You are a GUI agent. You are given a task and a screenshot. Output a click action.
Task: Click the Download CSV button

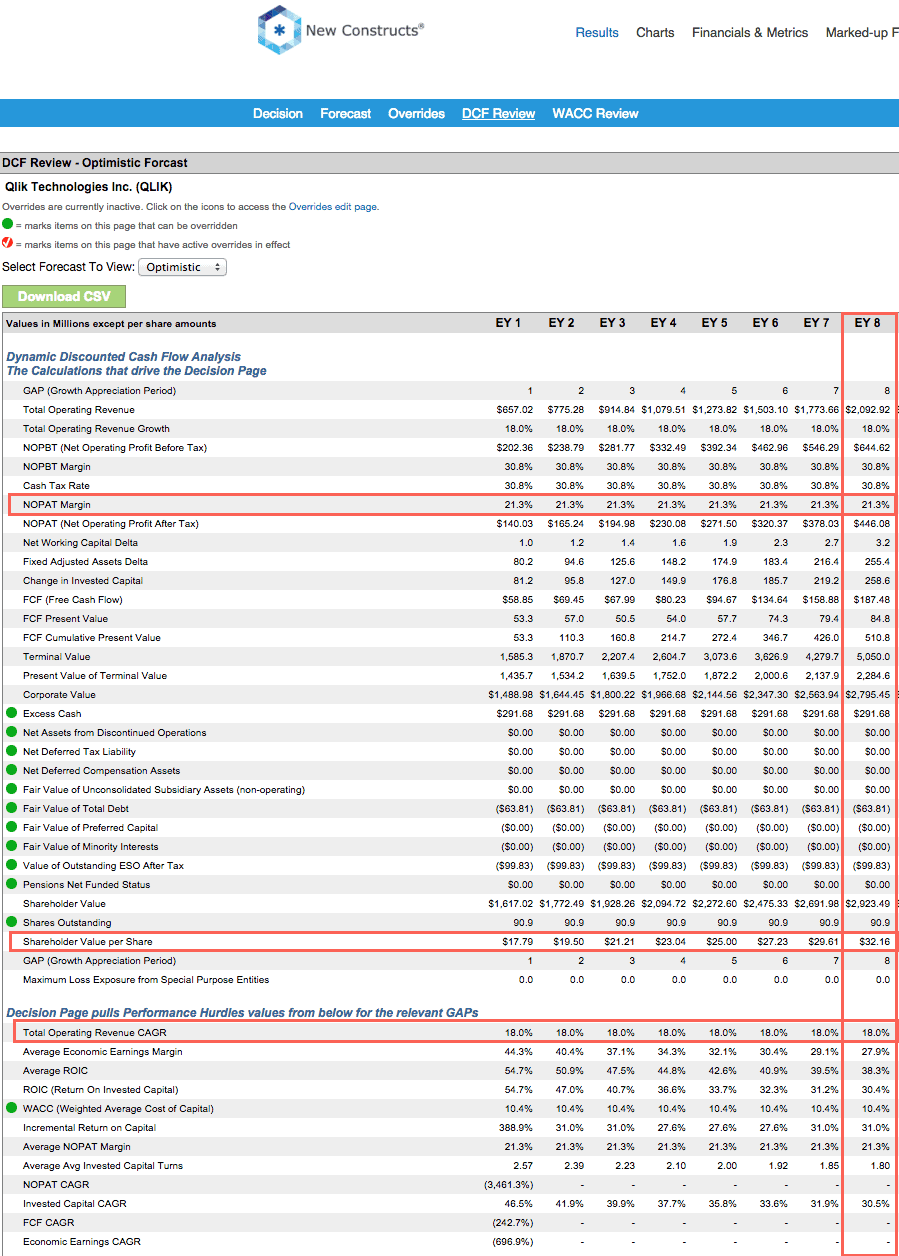coord(64,296)
